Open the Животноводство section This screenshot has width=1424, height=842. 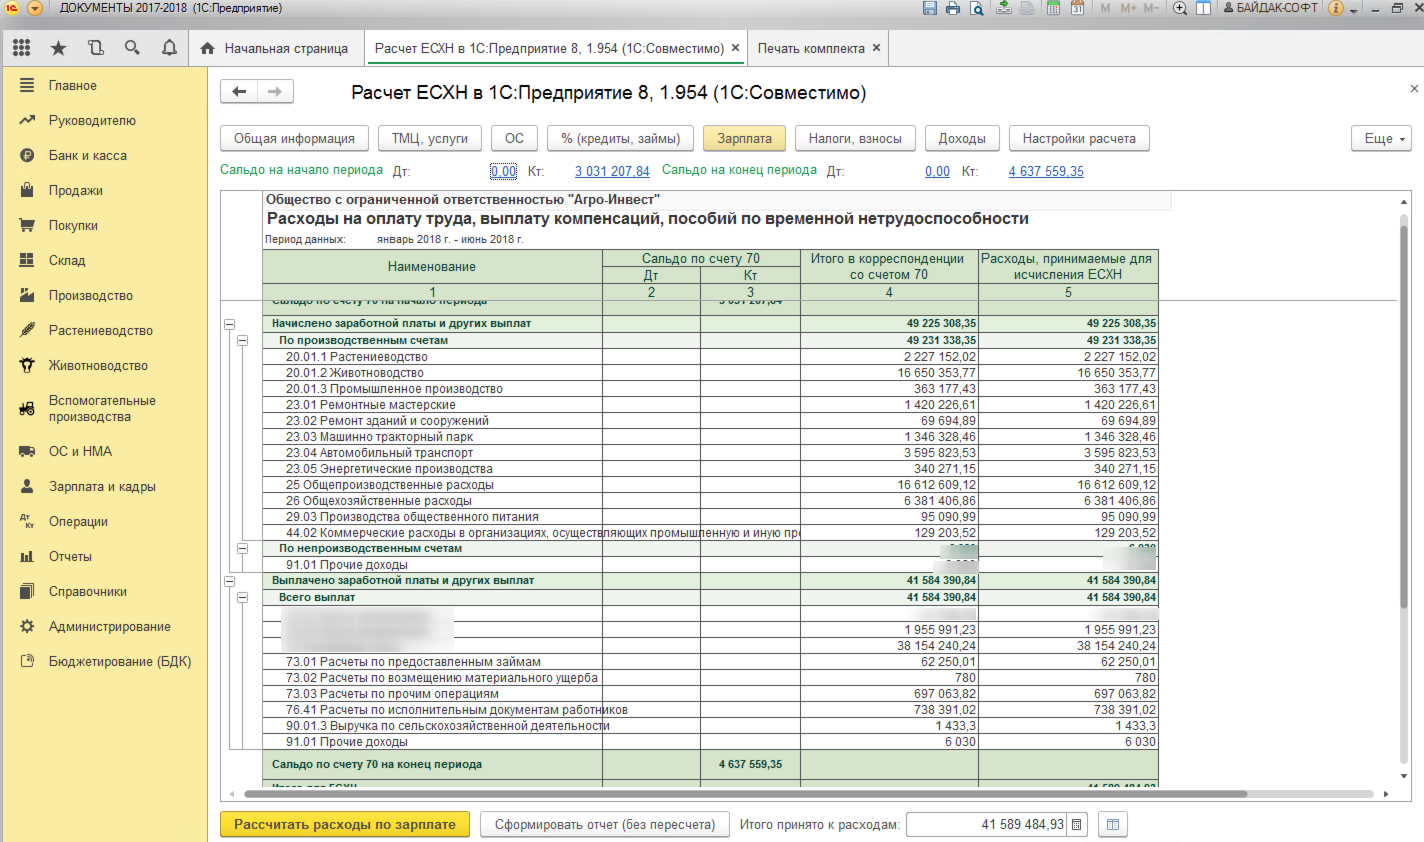[x=98, y=365]
